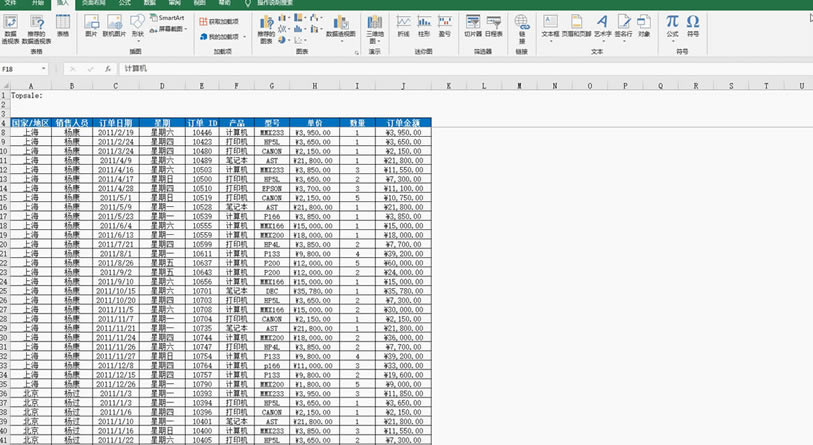Select row 4 header

click(4, 123)
